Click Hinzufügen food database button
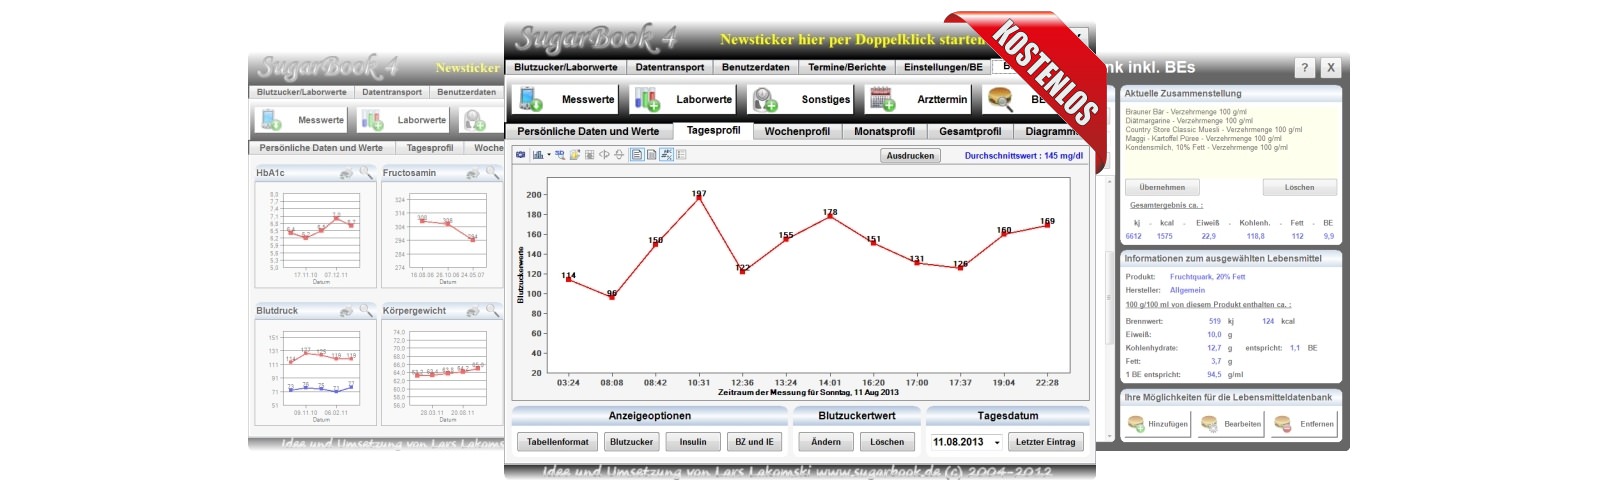The image size is (1600, 500). click(x=1158, y=424)
